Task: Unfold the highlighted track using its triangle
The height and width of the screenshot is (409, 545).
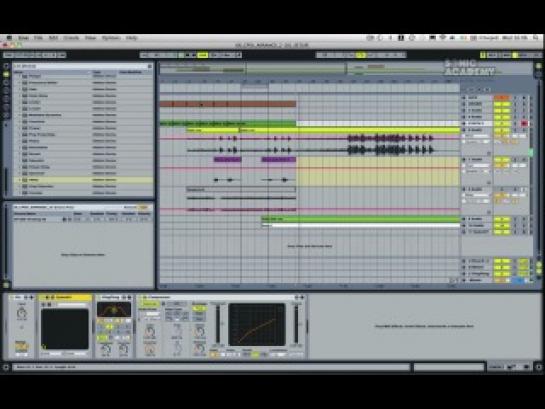Action: pos(464,123)
